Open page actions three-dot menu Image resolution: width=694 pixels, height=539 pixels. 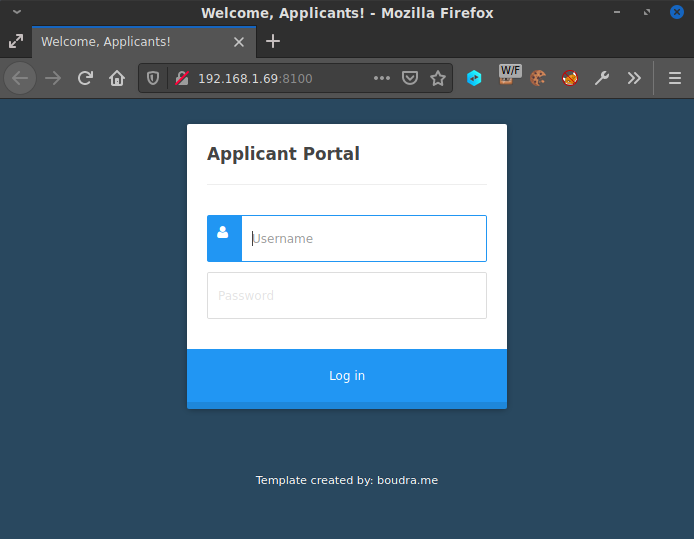pos(382,78)
